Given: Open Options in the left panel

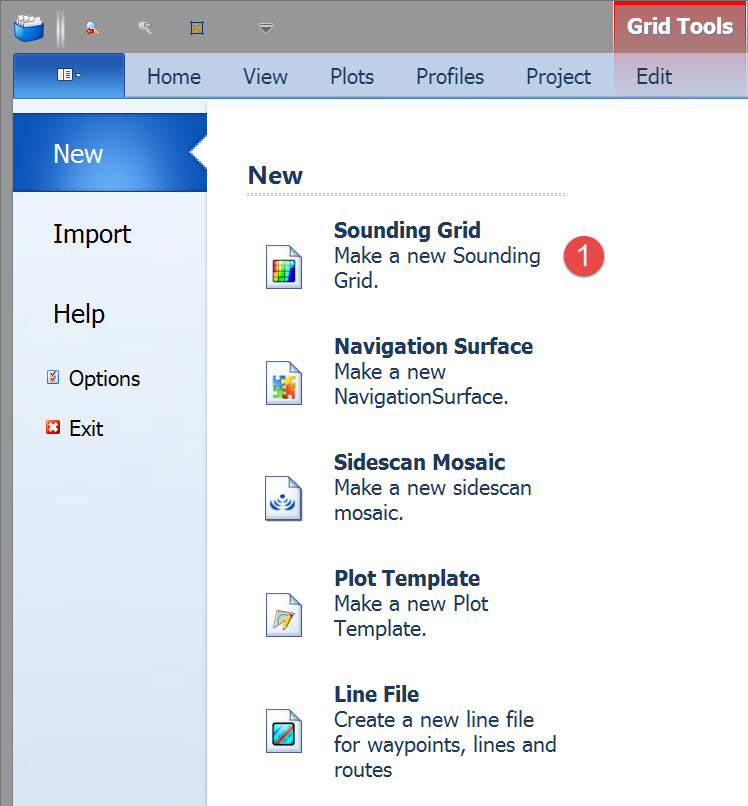Looking at the screenshot, I should click(103, 378).
